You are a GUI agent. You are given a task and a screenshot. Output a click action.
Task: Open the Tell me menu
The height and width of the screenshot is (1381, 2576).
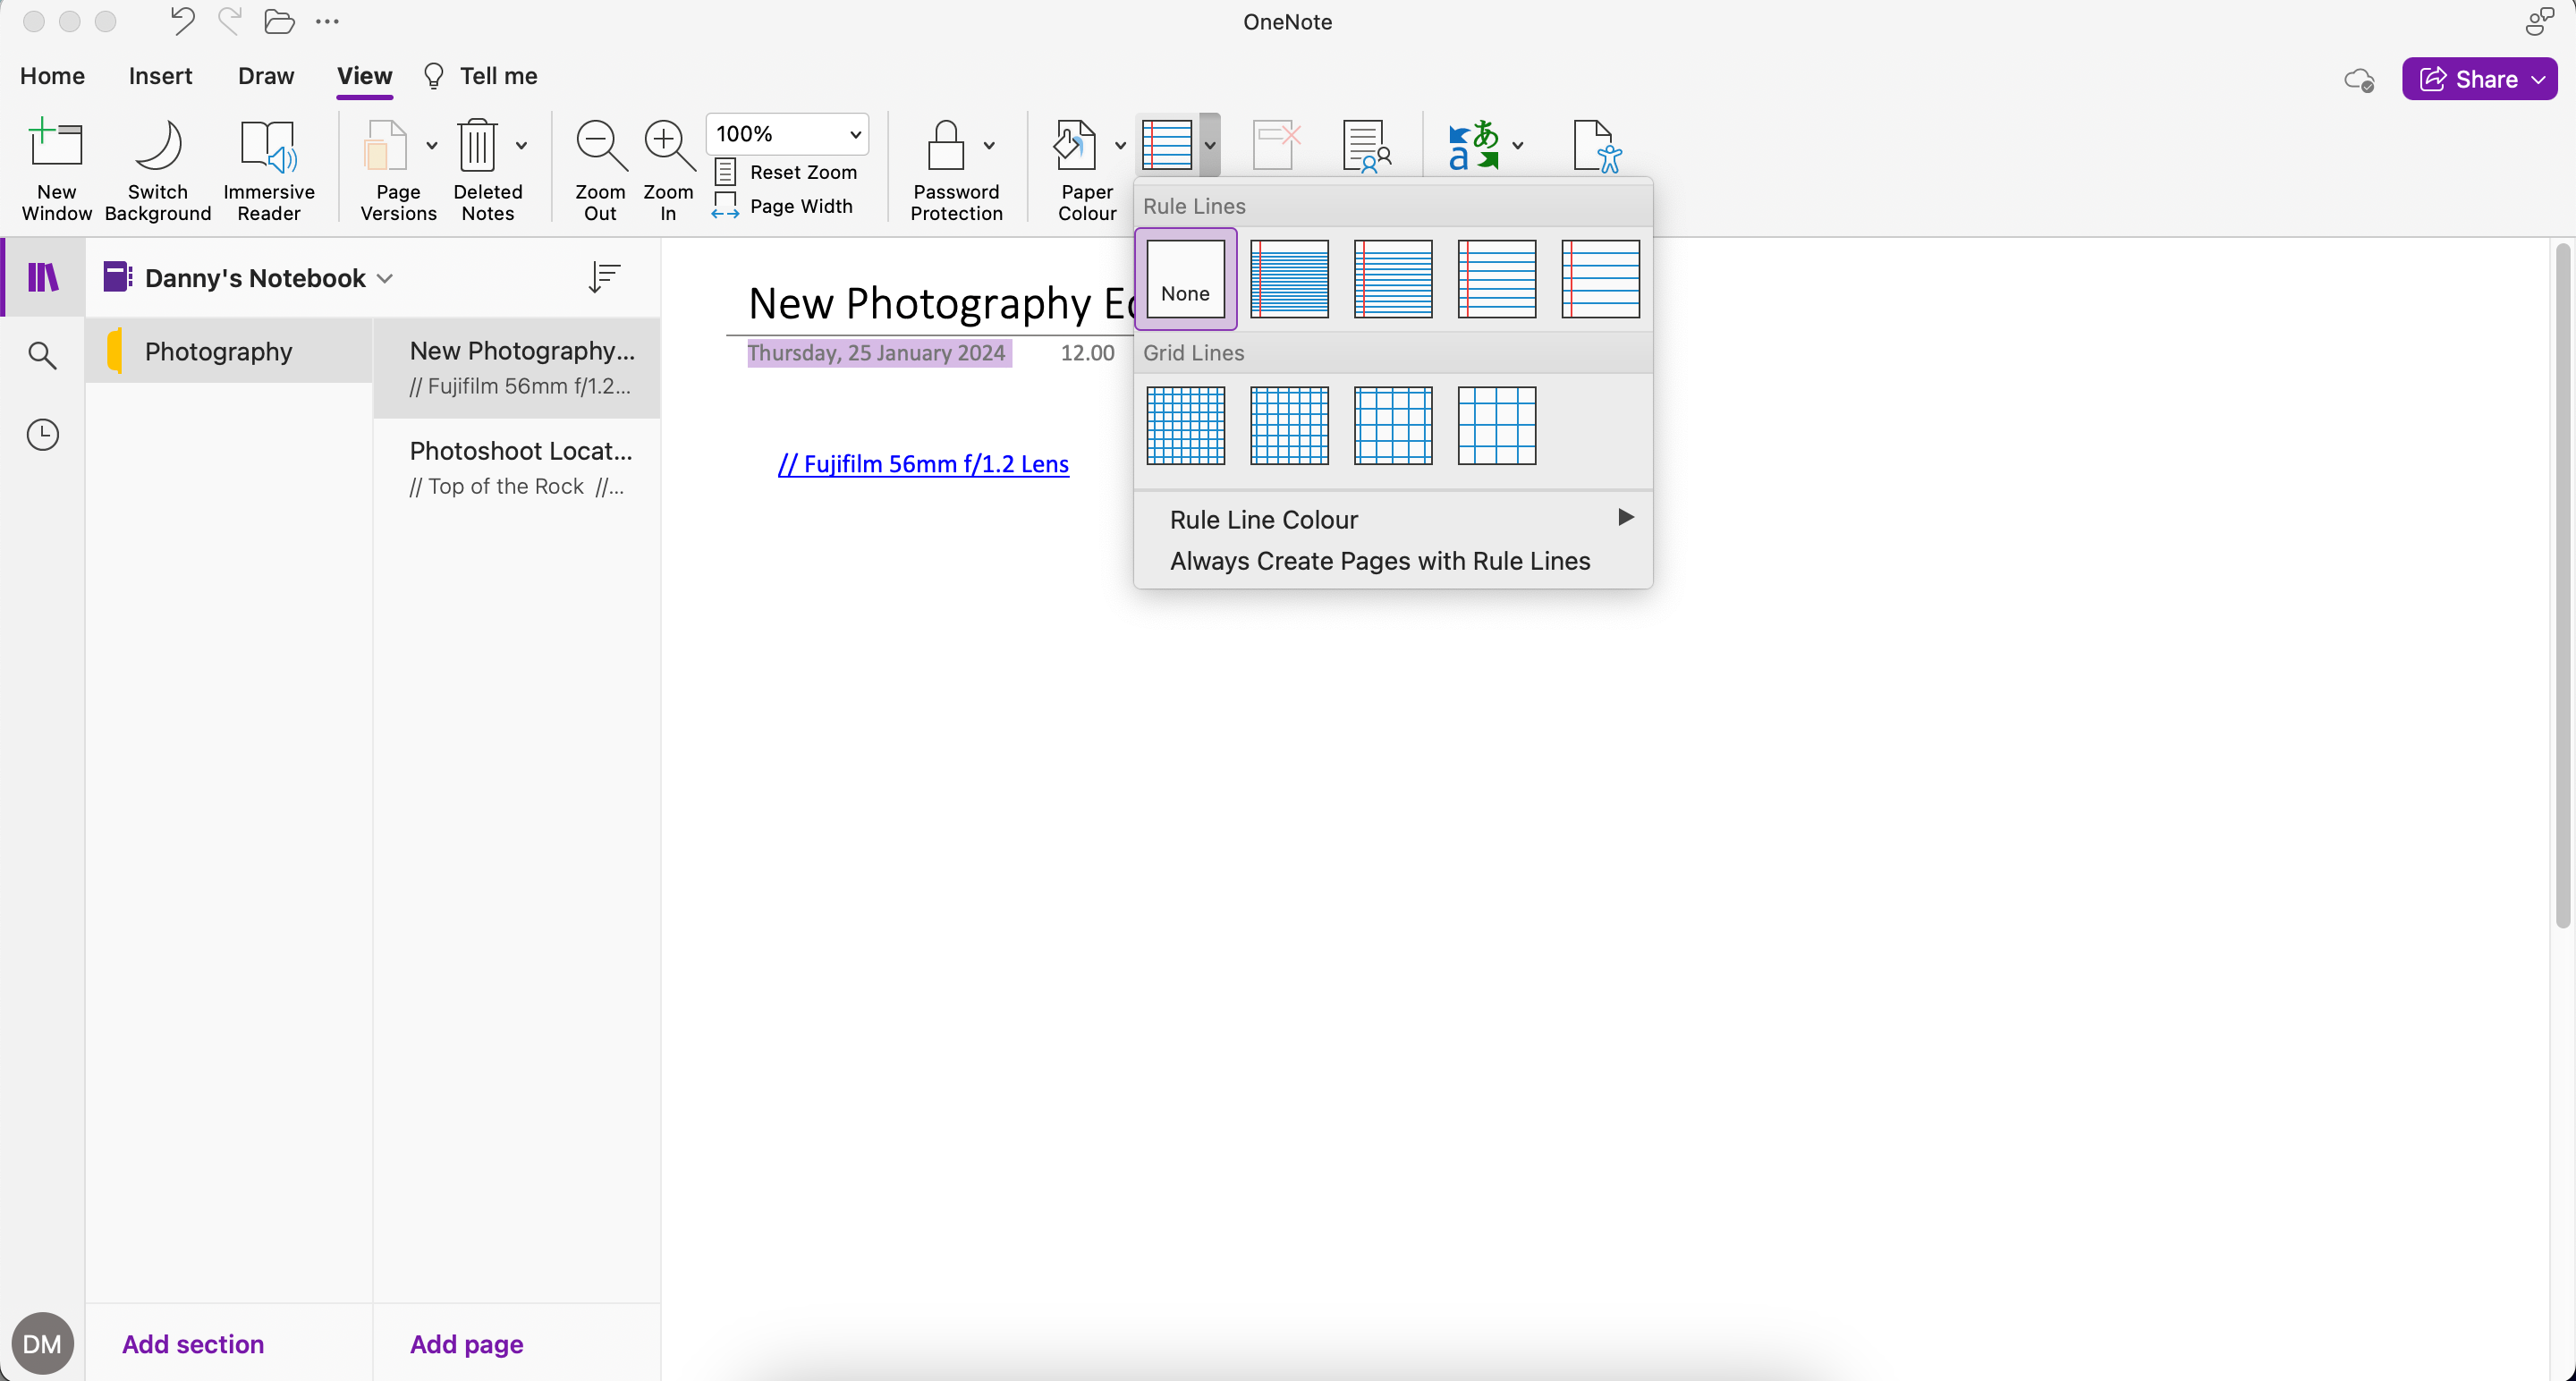click(497, 75)
